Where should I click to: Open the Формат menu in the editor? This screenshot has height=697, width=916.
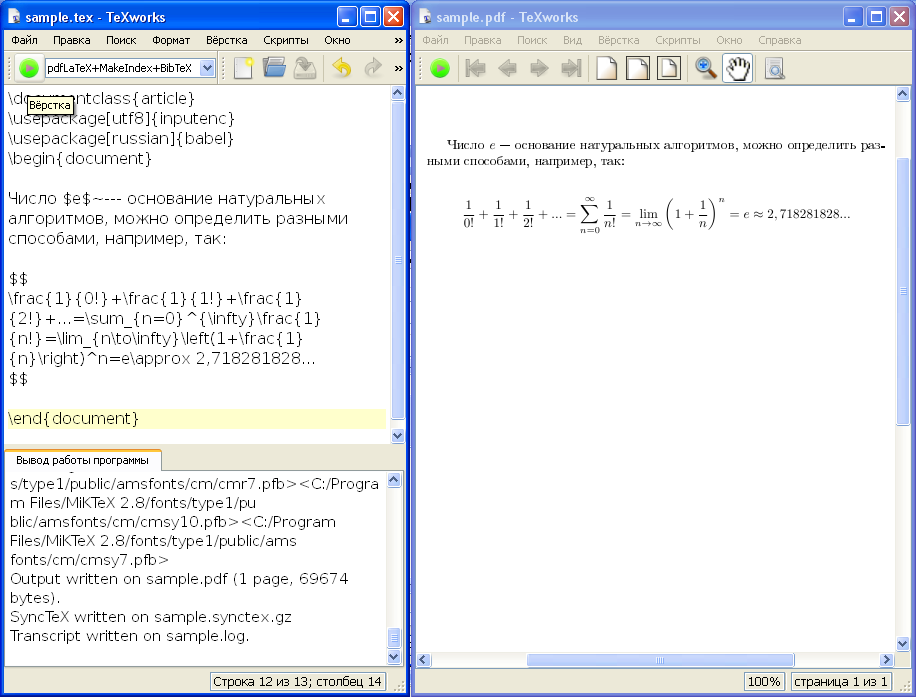171,41
